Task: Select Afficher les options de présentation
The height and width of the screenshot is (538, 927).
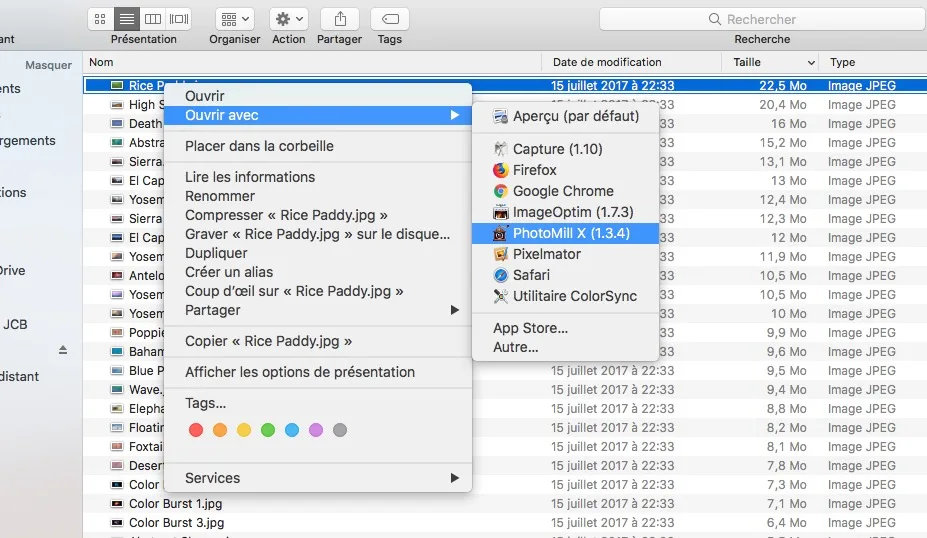Action: tap(318, 372)
